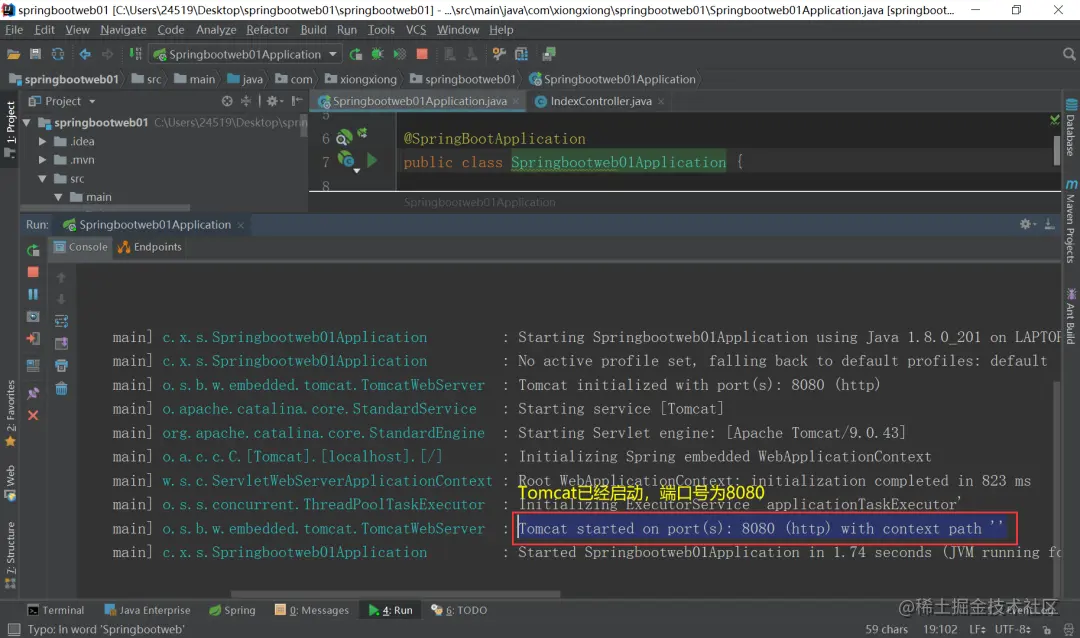Collapse the main folder

pyautogui.click(x=59, y=197)
